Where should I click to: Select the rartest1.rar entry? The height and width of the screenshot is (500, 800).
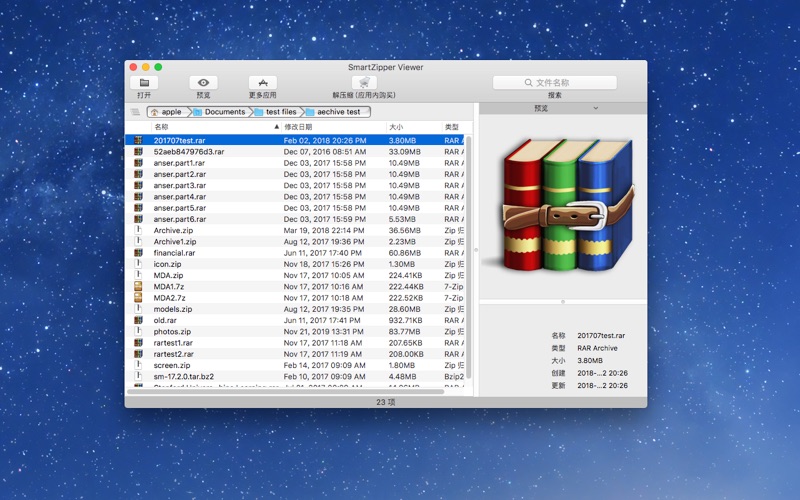coord(173,343)
